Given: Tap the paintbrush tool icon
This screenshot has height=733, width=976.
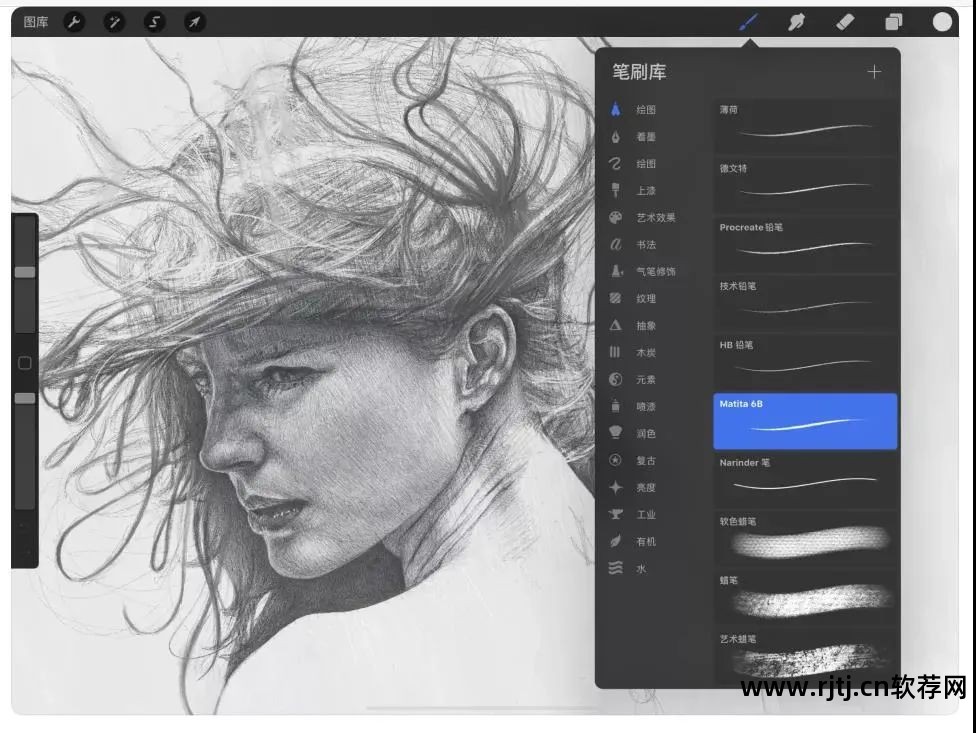Looking at the screenshot, I should pyautogui.click(x=748, y=21).
